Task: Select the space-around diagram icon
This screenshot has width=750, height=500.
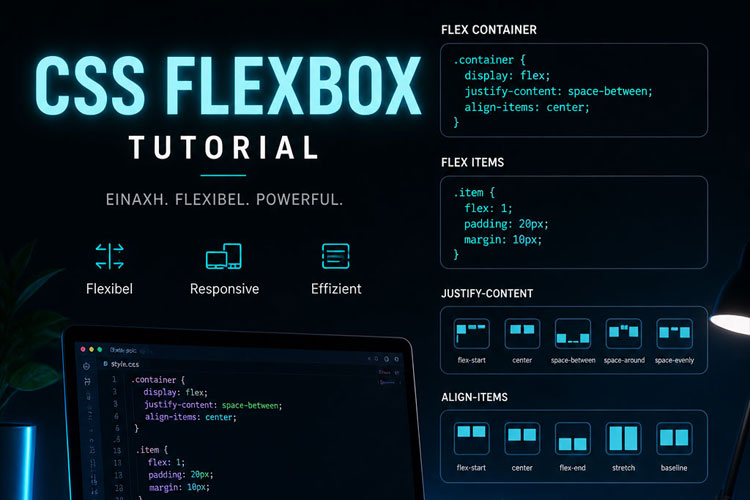Action: [x=624, y=333]
